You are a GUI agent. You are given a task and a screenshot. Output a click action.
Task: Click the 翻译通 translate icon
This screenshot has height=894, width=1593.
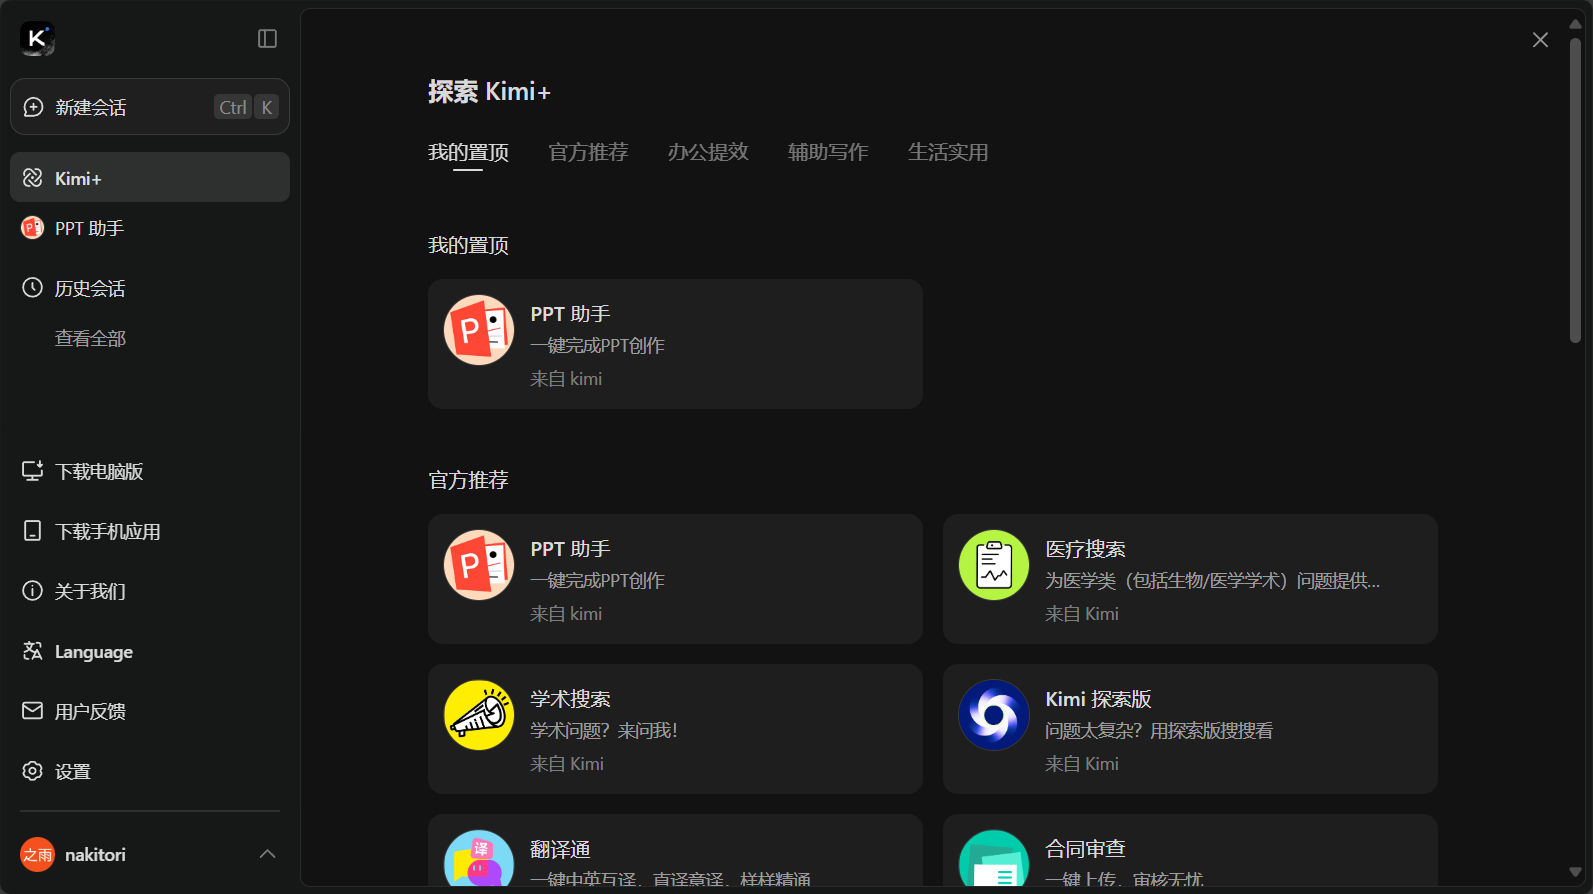pyautogui.click(x=479, y=858)
